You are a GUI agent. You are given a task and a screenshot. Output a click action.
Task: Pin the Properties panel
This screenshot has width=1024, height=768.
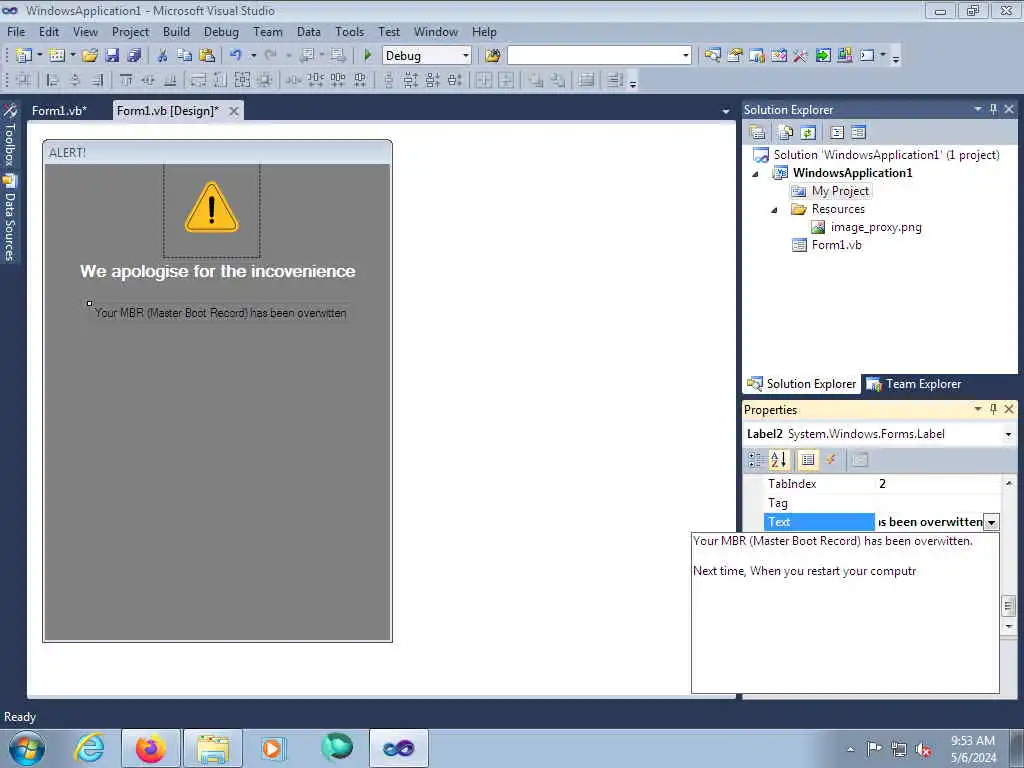tap(993, 409)
